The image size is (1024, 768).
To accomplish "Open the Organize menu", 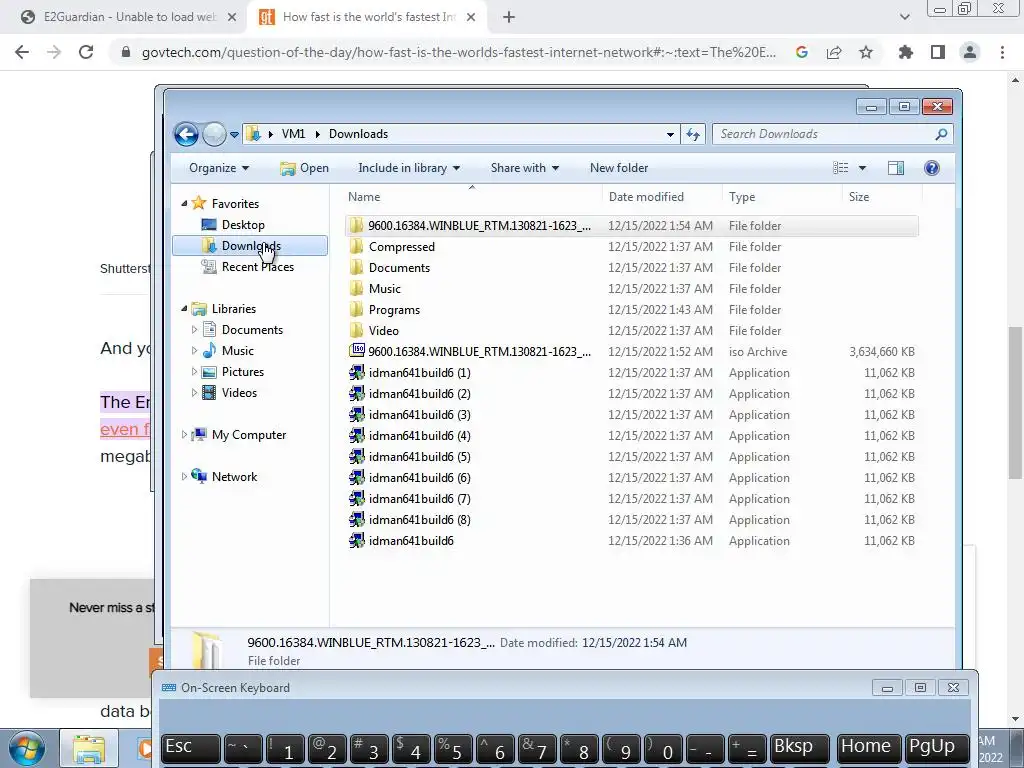I will click(x=219, y=168).
